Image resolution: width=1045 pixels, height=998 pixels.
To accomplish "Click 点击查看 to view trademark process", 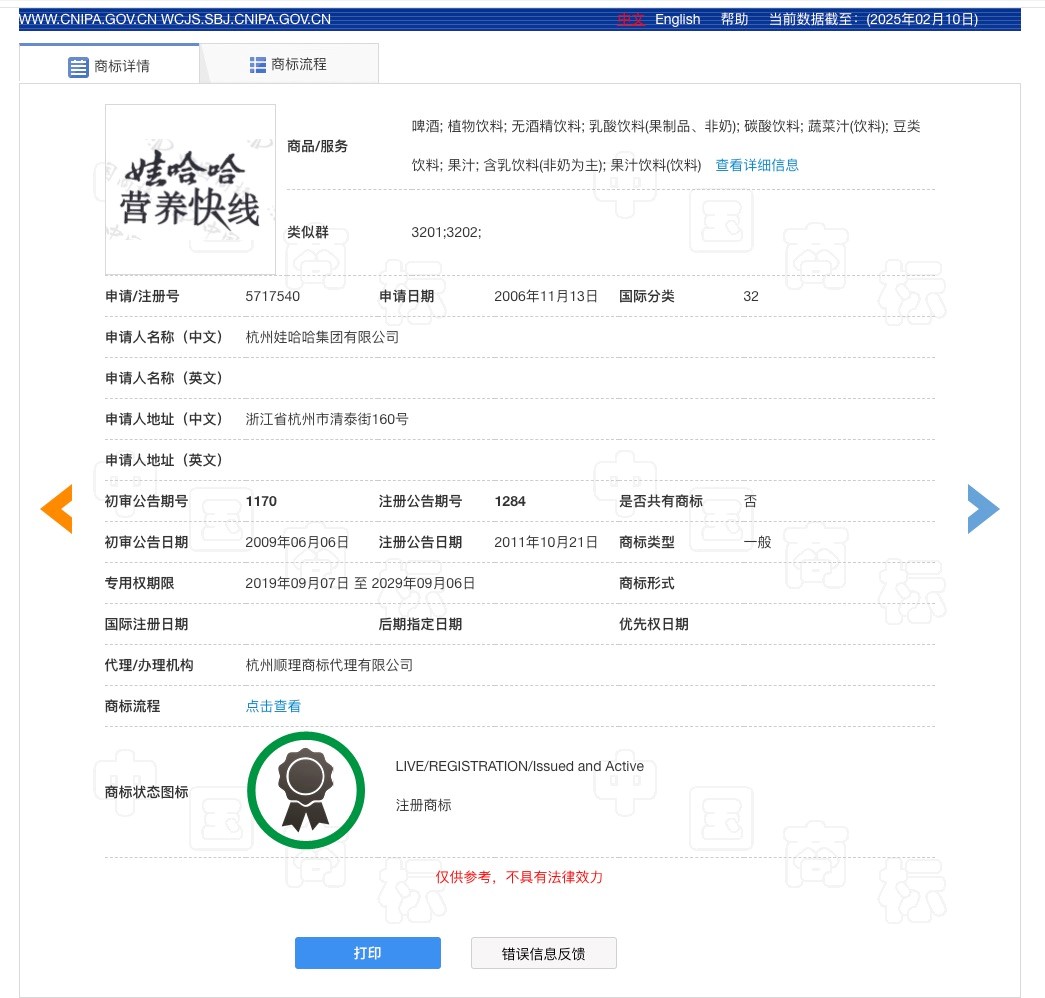I will (x=273, y=706).
